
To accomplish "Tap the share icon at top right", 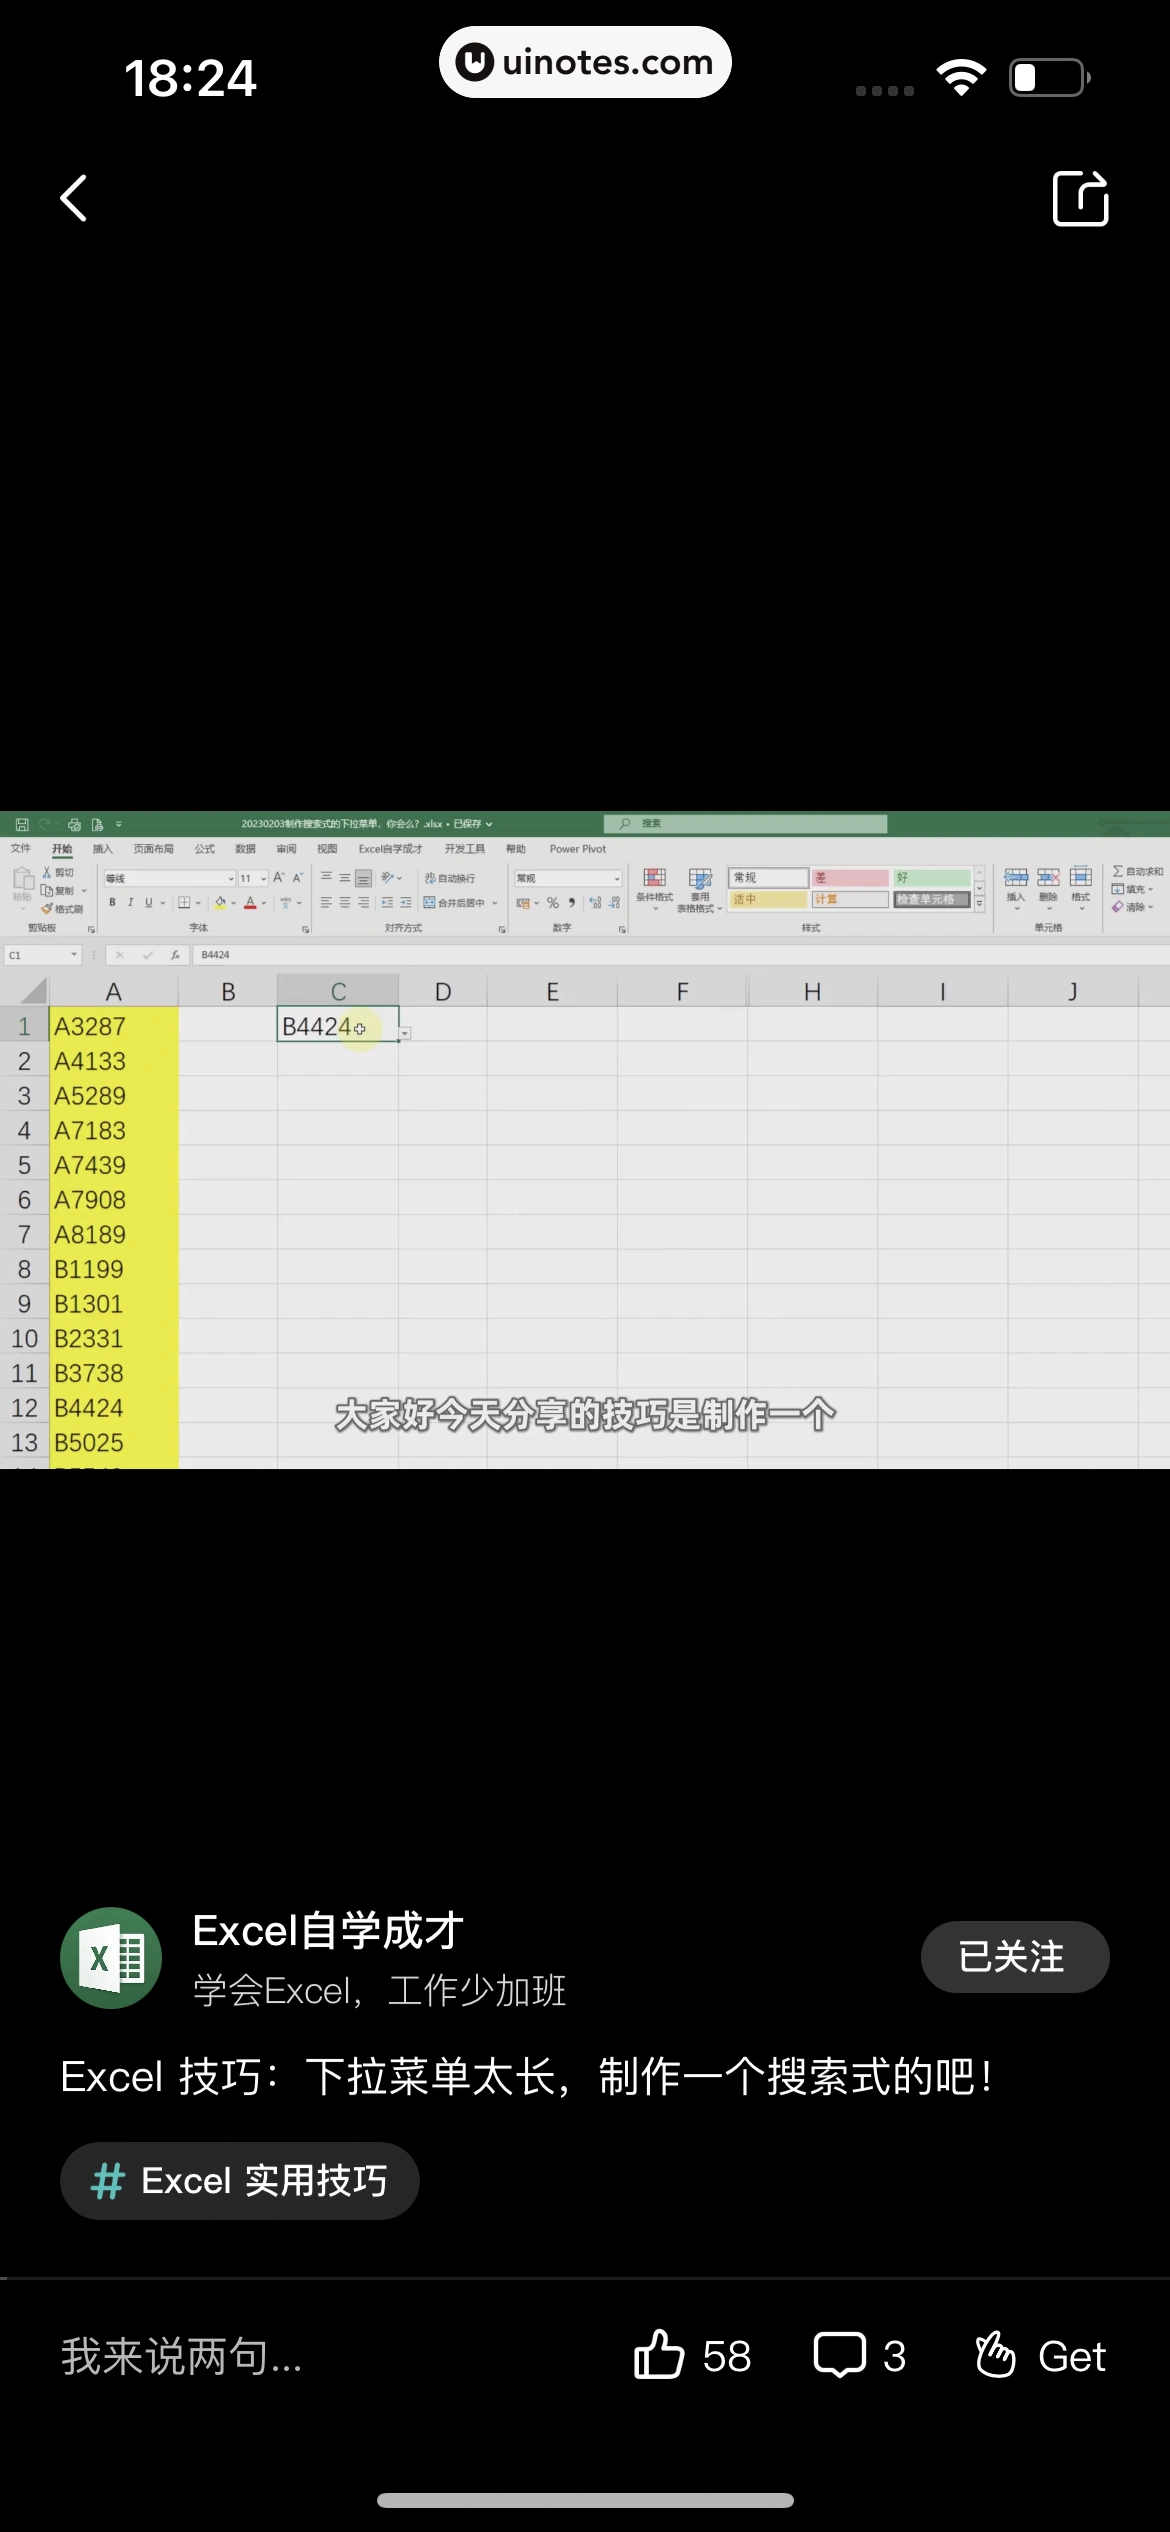I will pyautogui.click(x=1080, y=198).
